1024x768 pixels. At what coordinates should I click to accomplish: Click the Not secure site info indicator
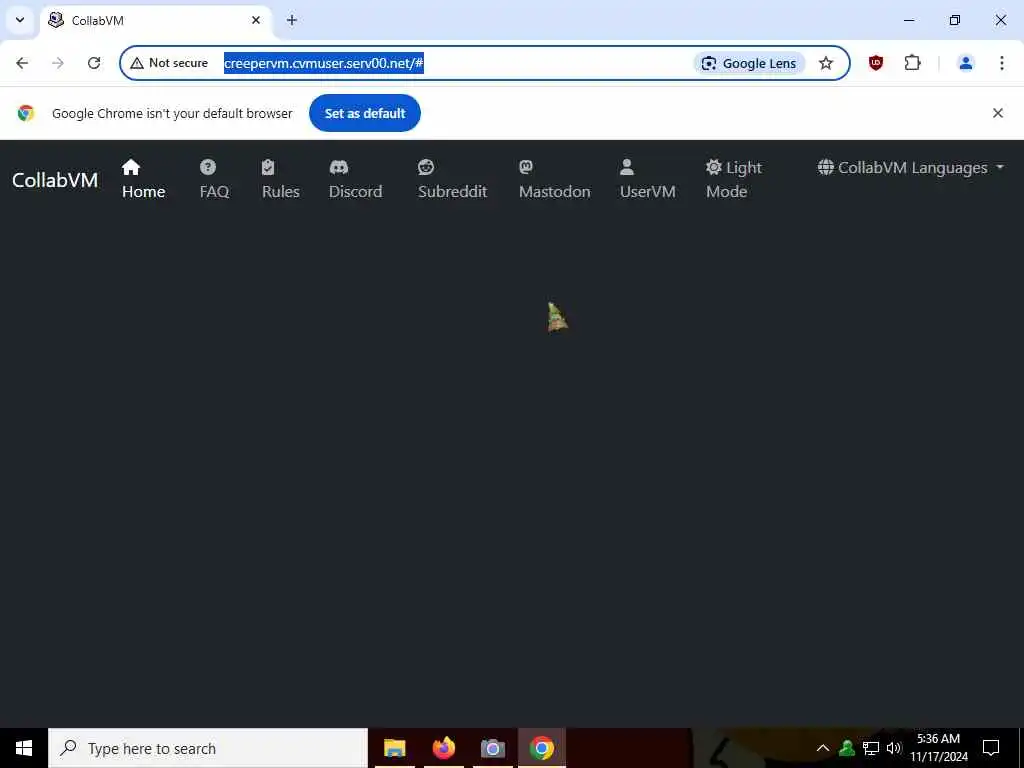coord(169,63)
